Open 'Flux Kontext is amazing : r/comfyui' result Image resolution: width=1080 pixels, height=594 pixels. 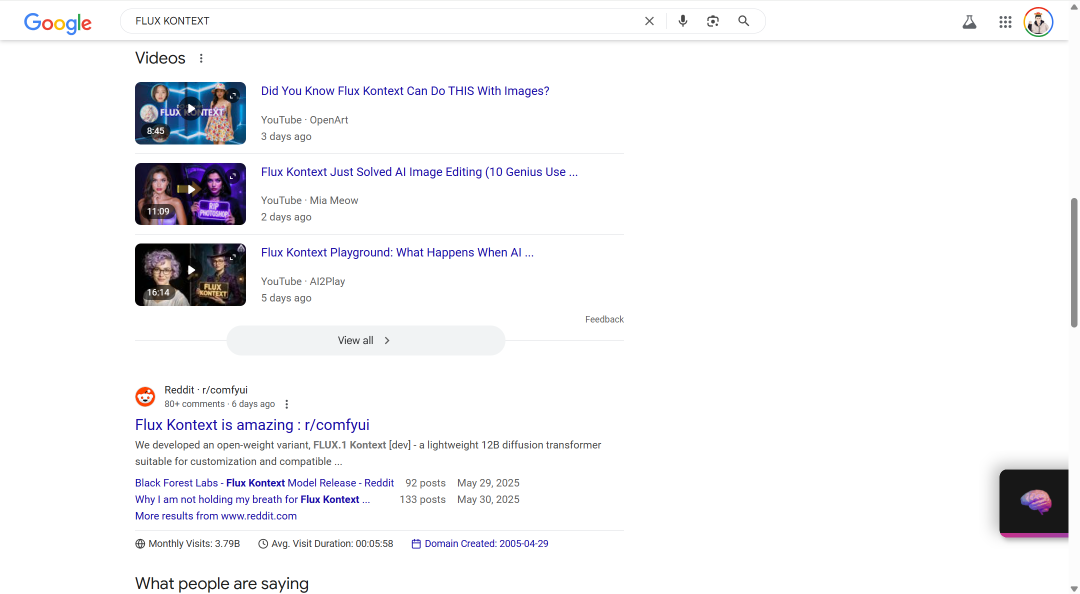point(252,424)
